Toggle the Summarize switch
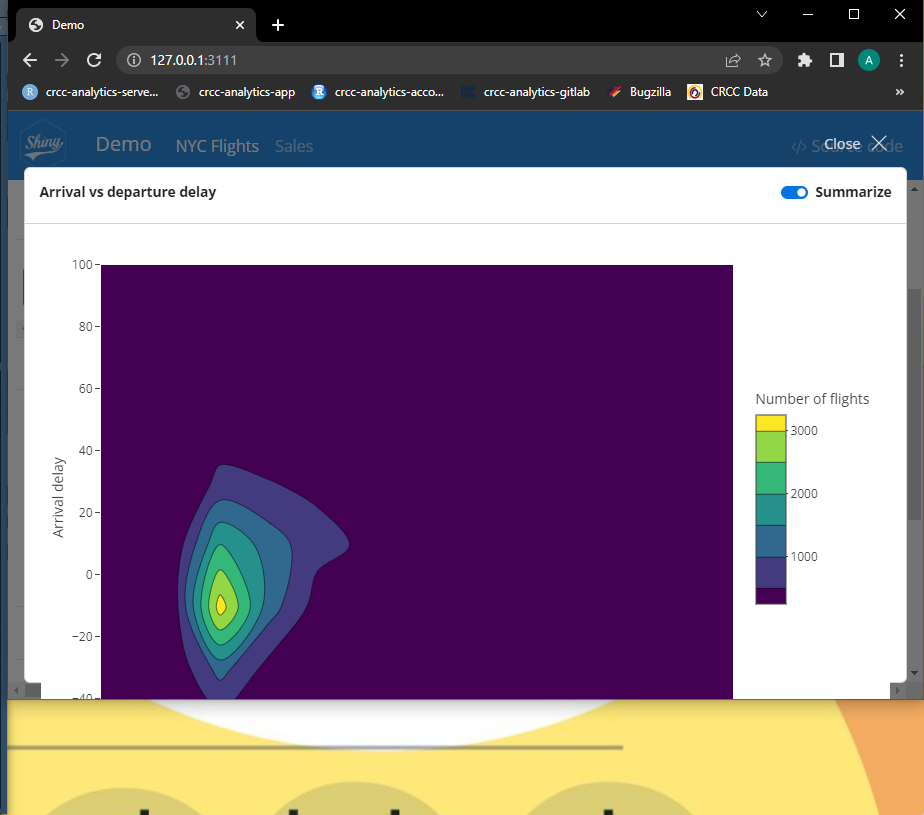Image resolution: width=924 pixels, height=815 pixels. click(794, 193)
